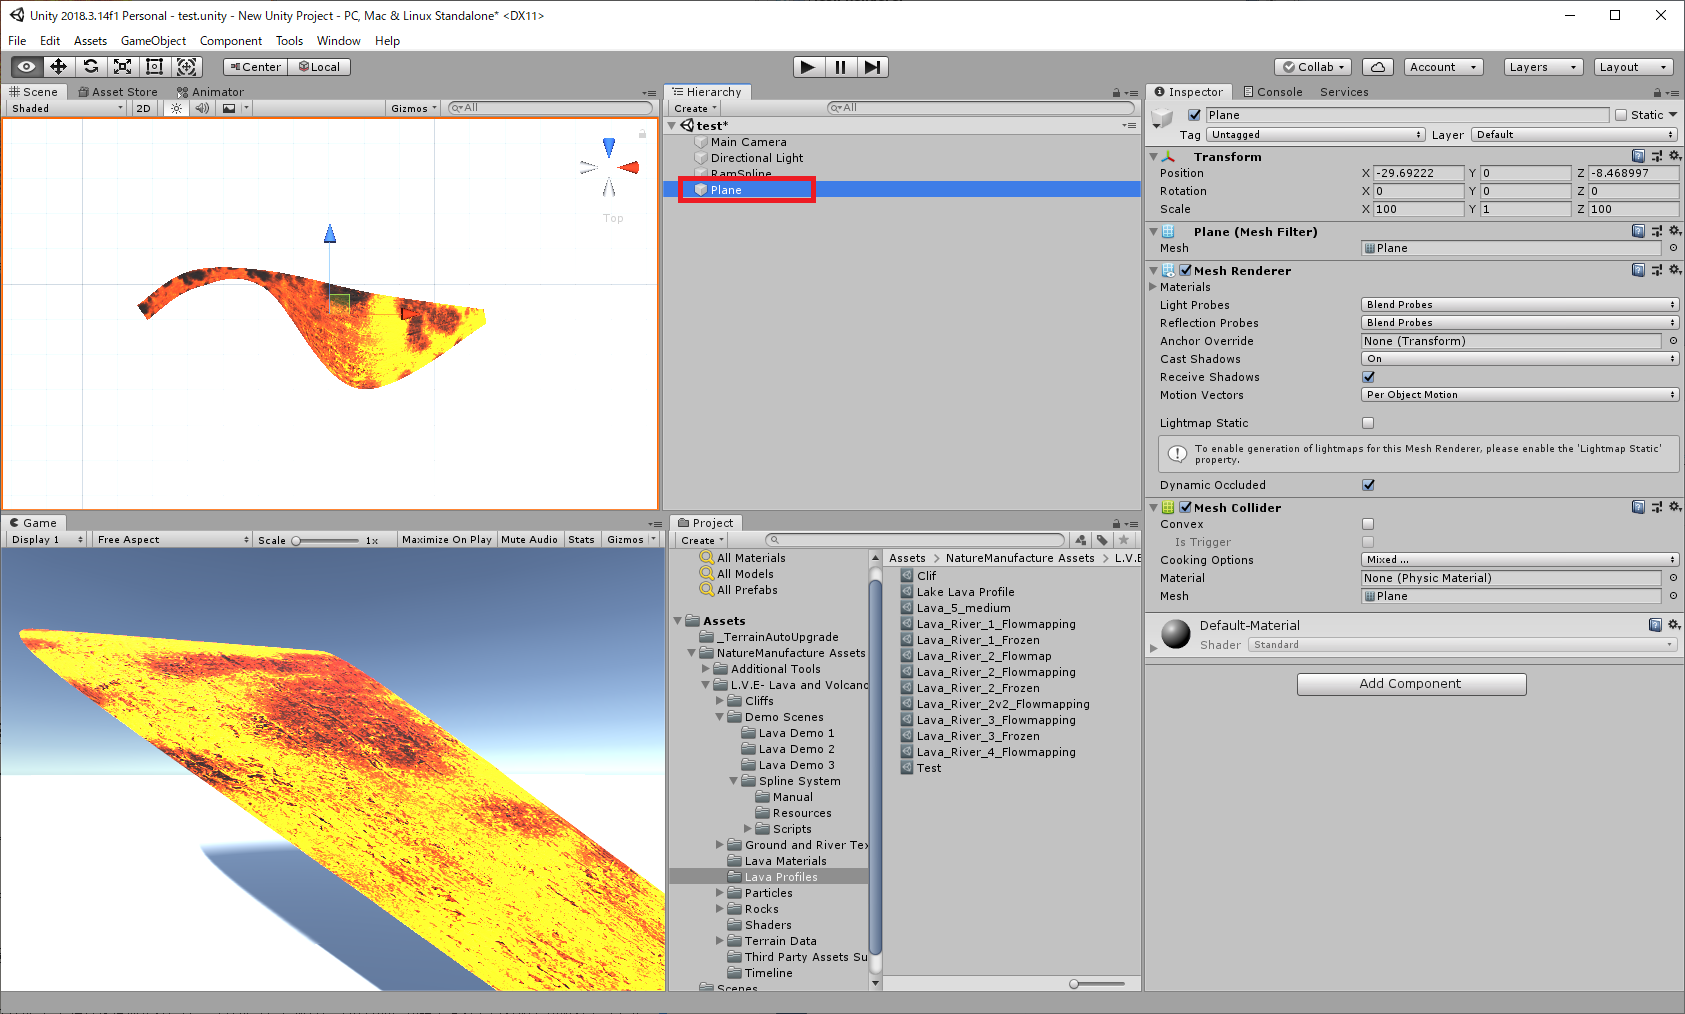Click the Maximize On Play button
Viewport: 1685px width, 1014px height.
[x=446, y=540]
